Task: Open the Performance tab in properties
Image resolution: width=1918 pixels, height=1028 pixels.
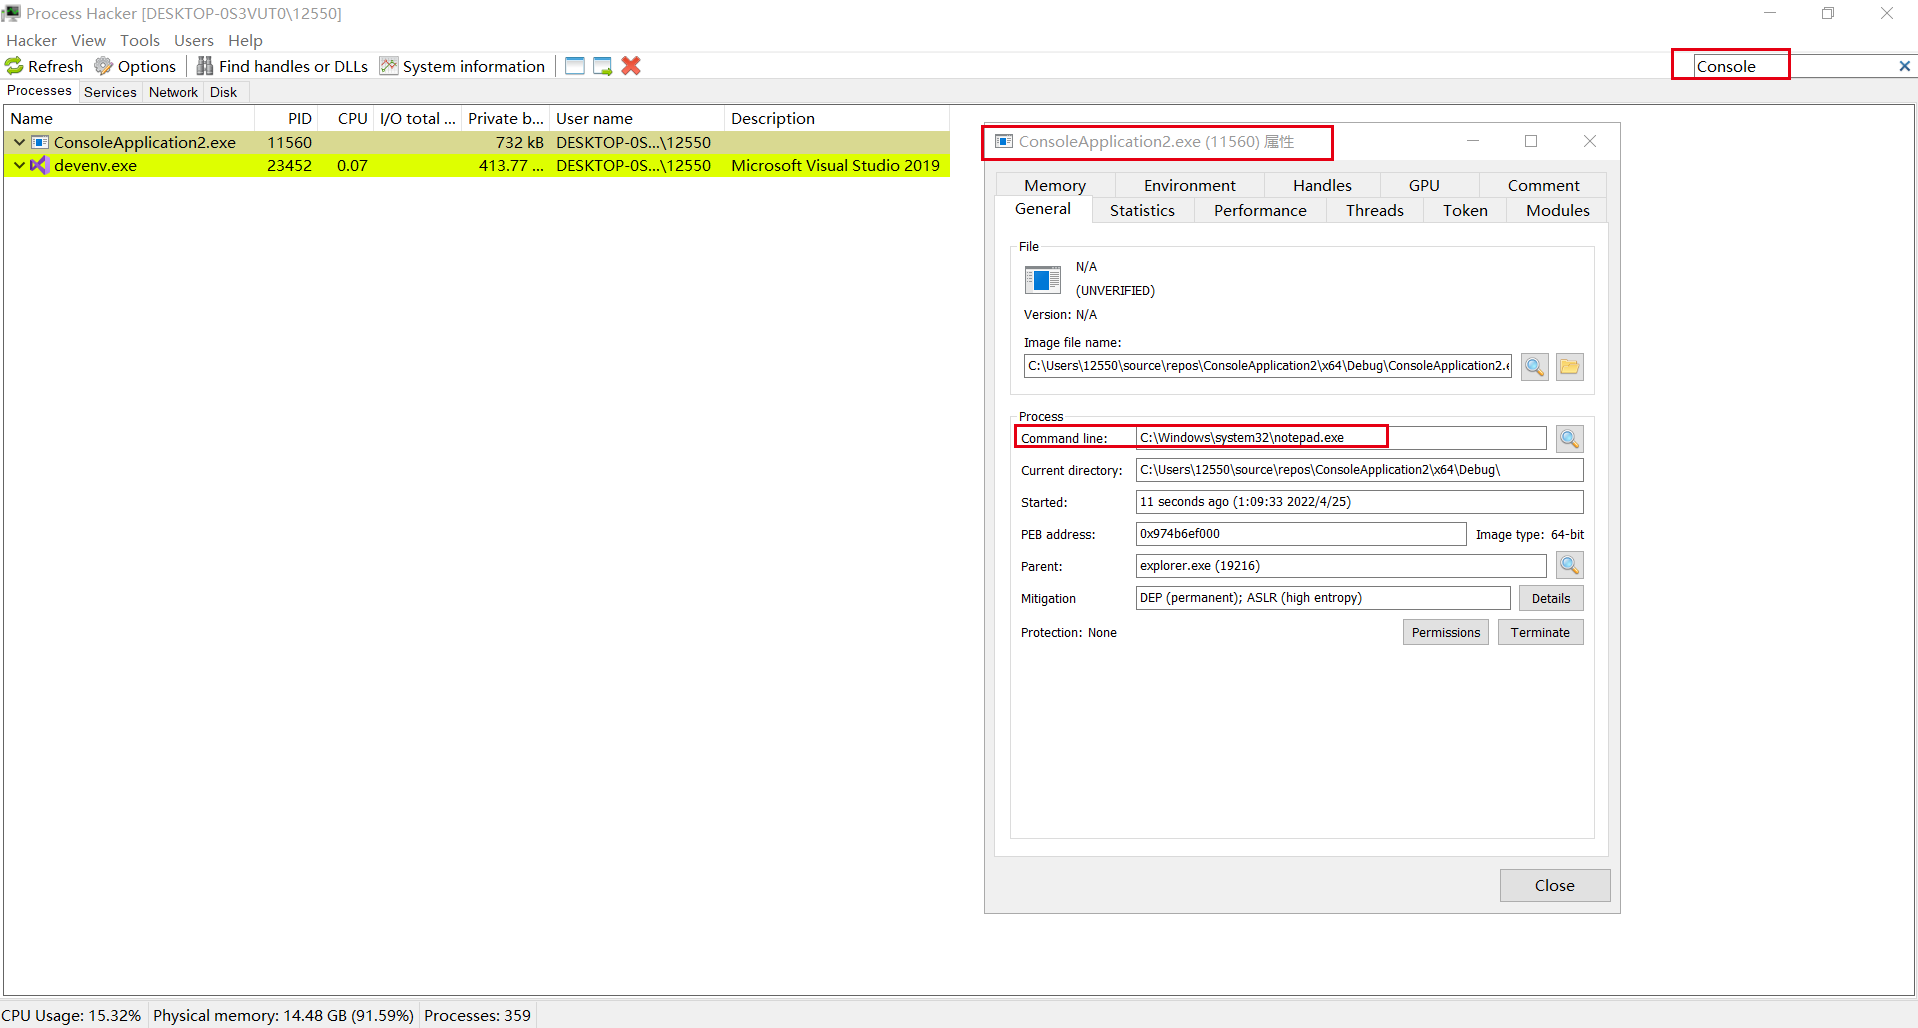Action: tap(1260, 211)
